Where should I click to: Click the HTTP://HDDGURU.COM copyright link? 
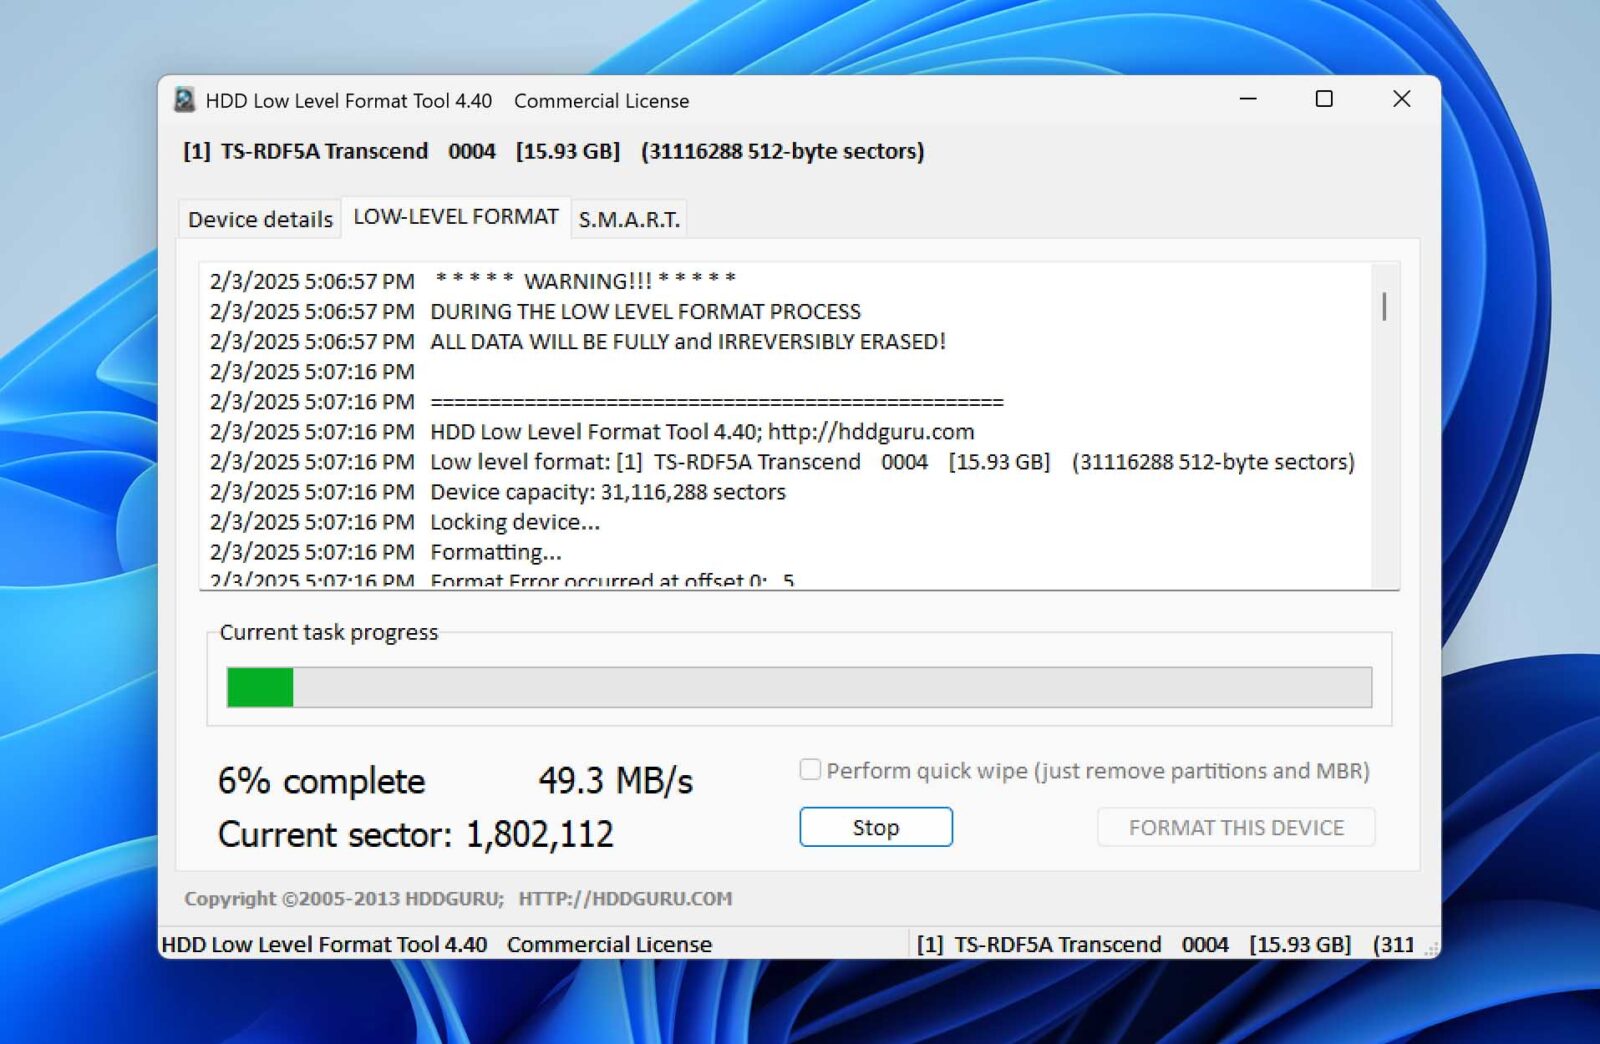point(624,898)
